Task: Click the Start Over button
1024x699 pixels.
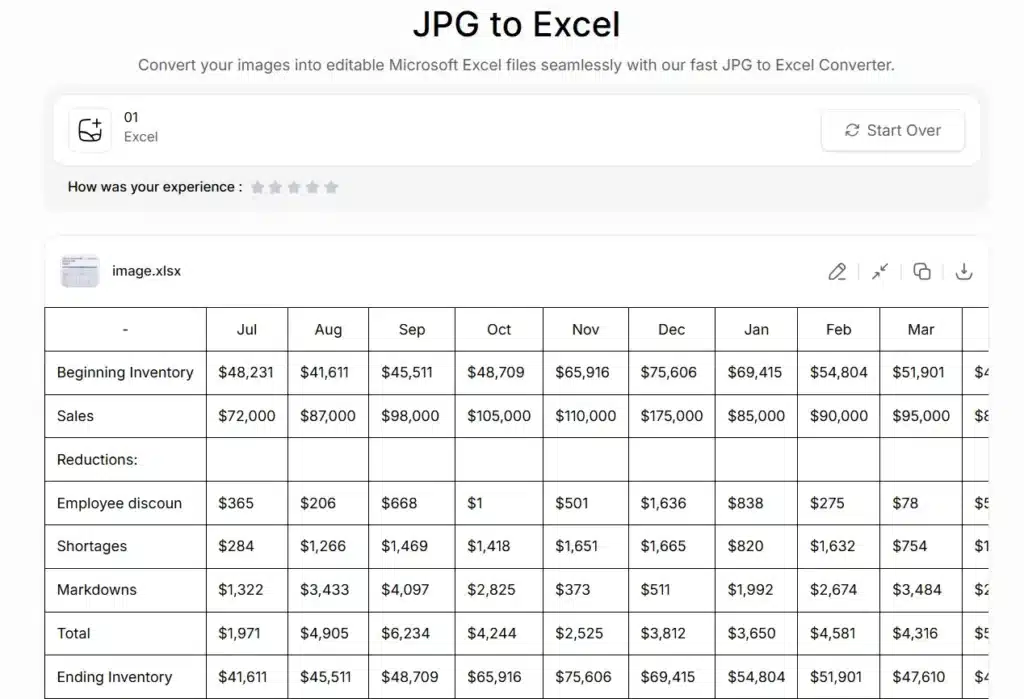Action: [x=892, y=130]
